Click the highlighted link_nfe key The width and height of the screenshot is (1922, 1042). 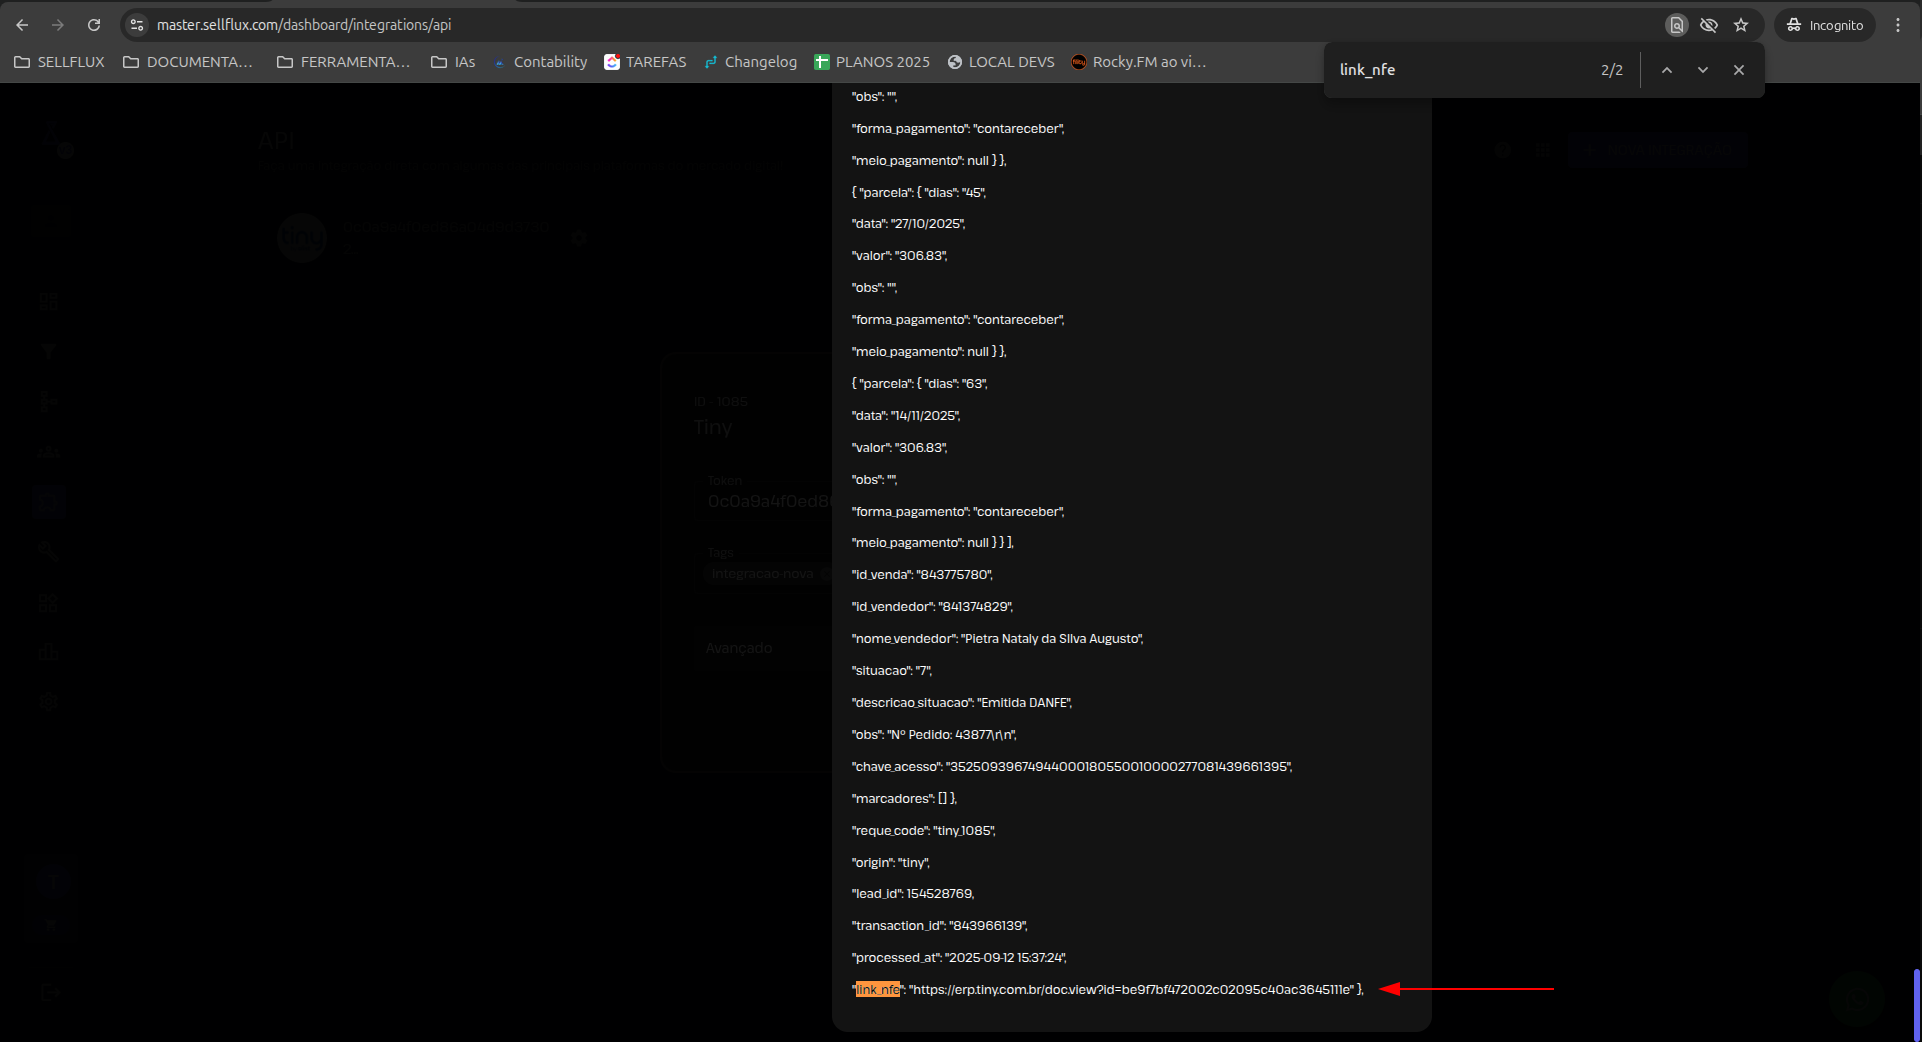click(878, 990)
